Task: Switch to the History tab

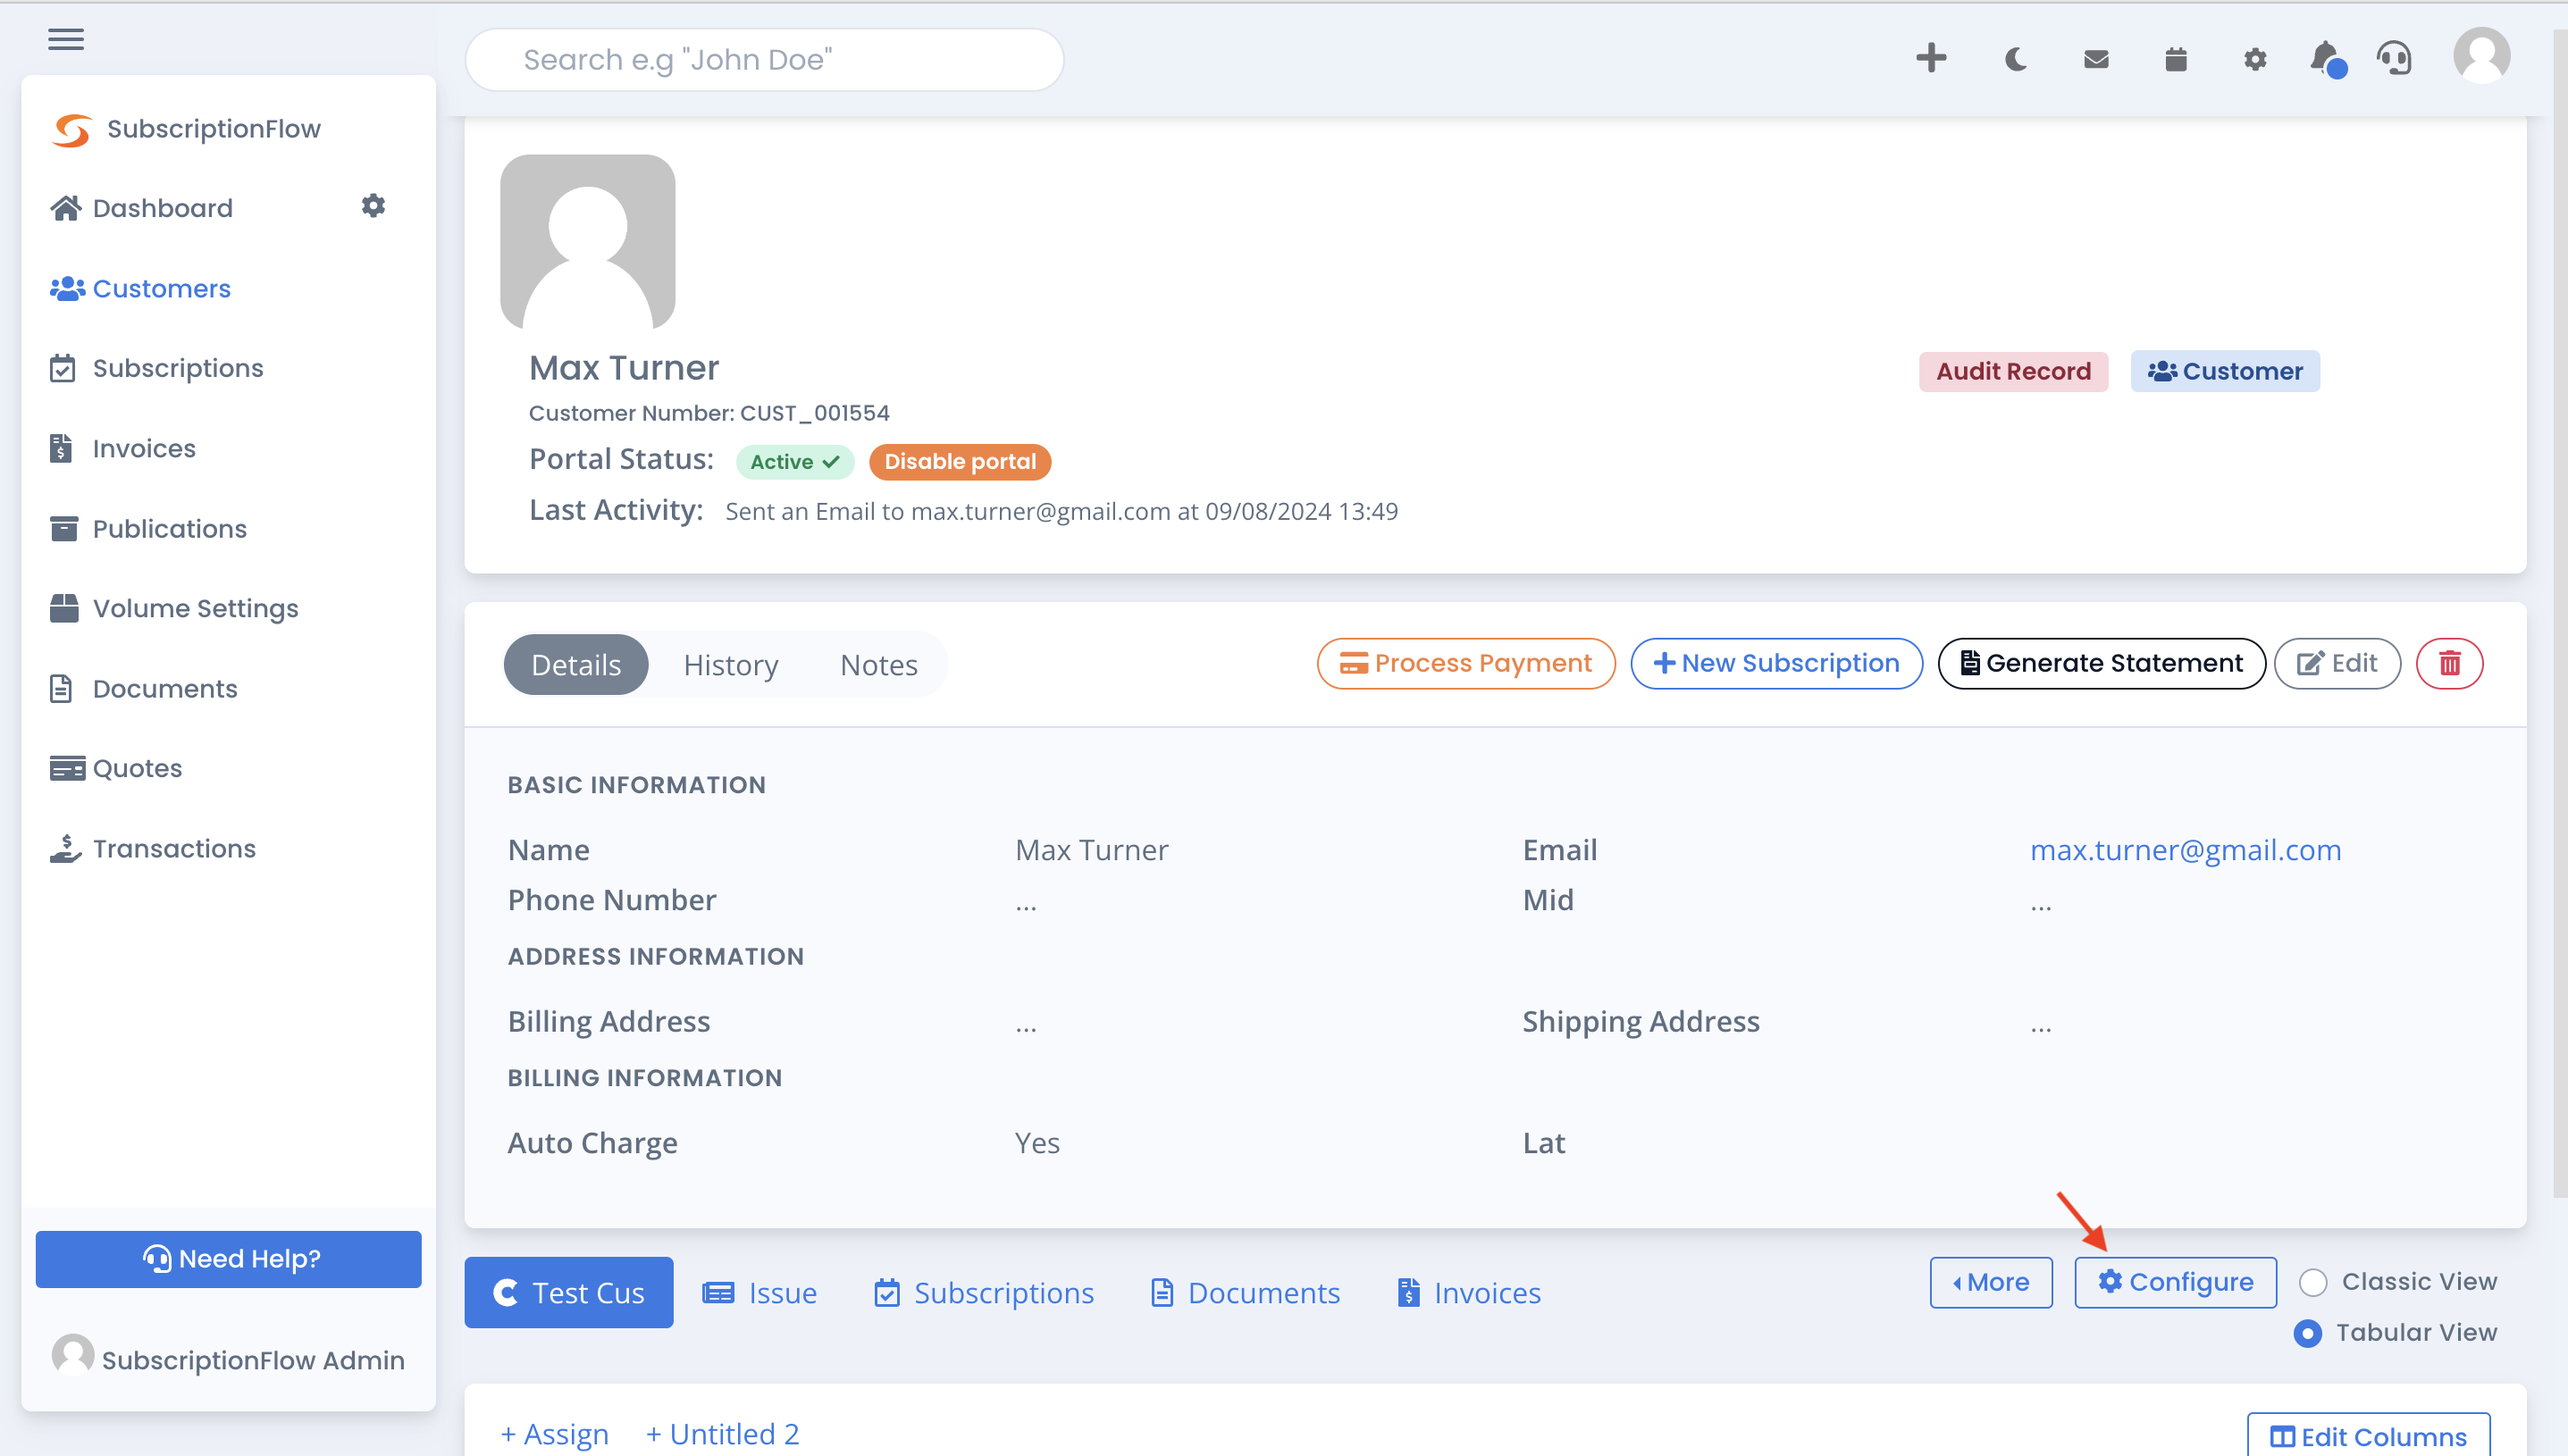Action: click(x=730, y=663)
